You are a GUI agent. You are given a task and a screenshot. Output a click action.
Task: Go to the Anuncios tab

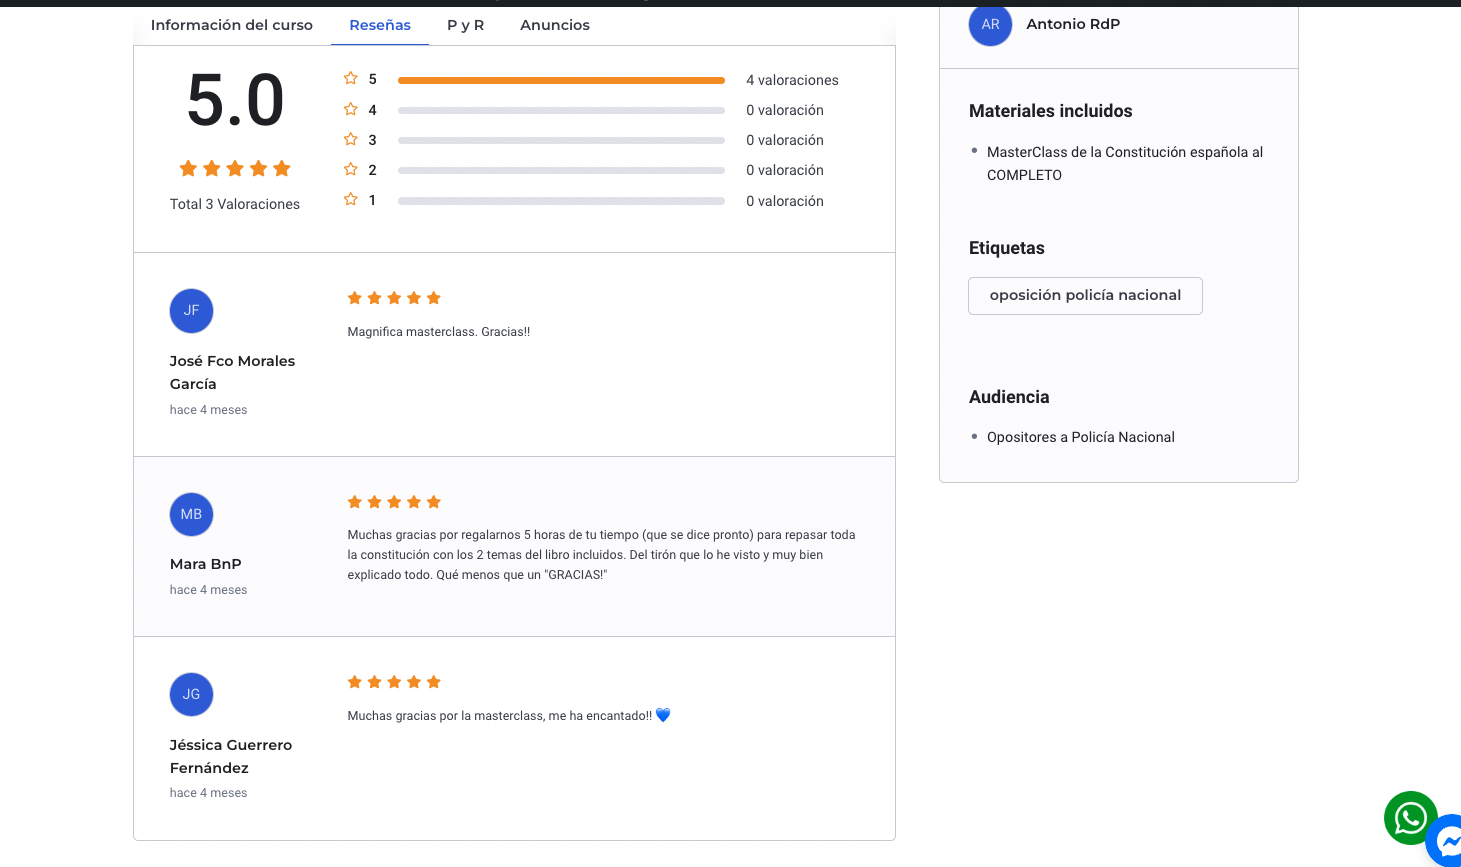(x=555, y=25)
